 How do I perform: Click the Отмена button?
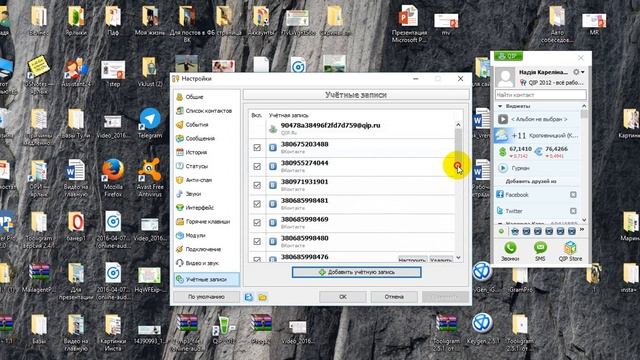[x=394, y=297]
